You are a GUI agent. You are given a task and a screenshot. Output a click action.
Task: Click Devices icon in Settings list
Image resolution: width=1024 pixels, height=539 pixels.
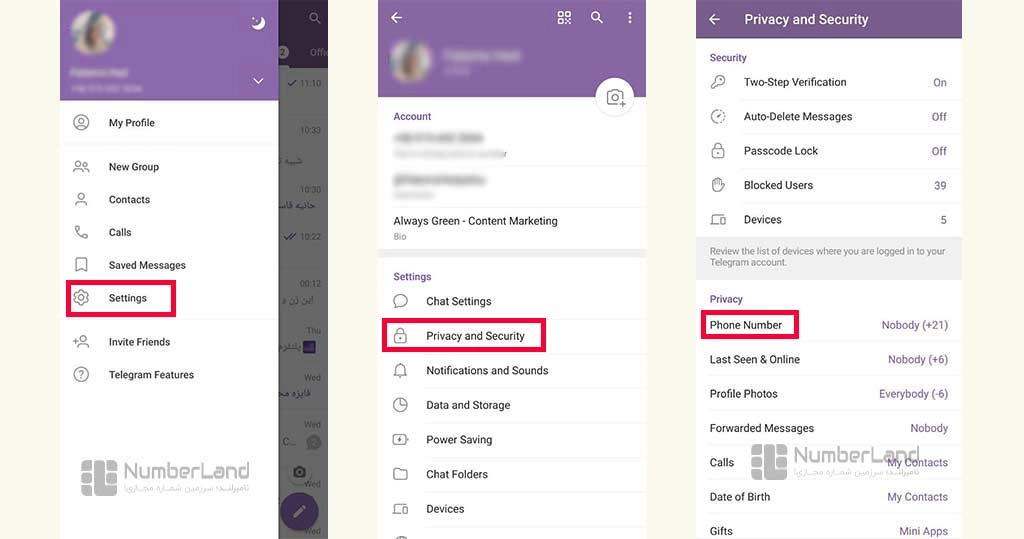400,508
